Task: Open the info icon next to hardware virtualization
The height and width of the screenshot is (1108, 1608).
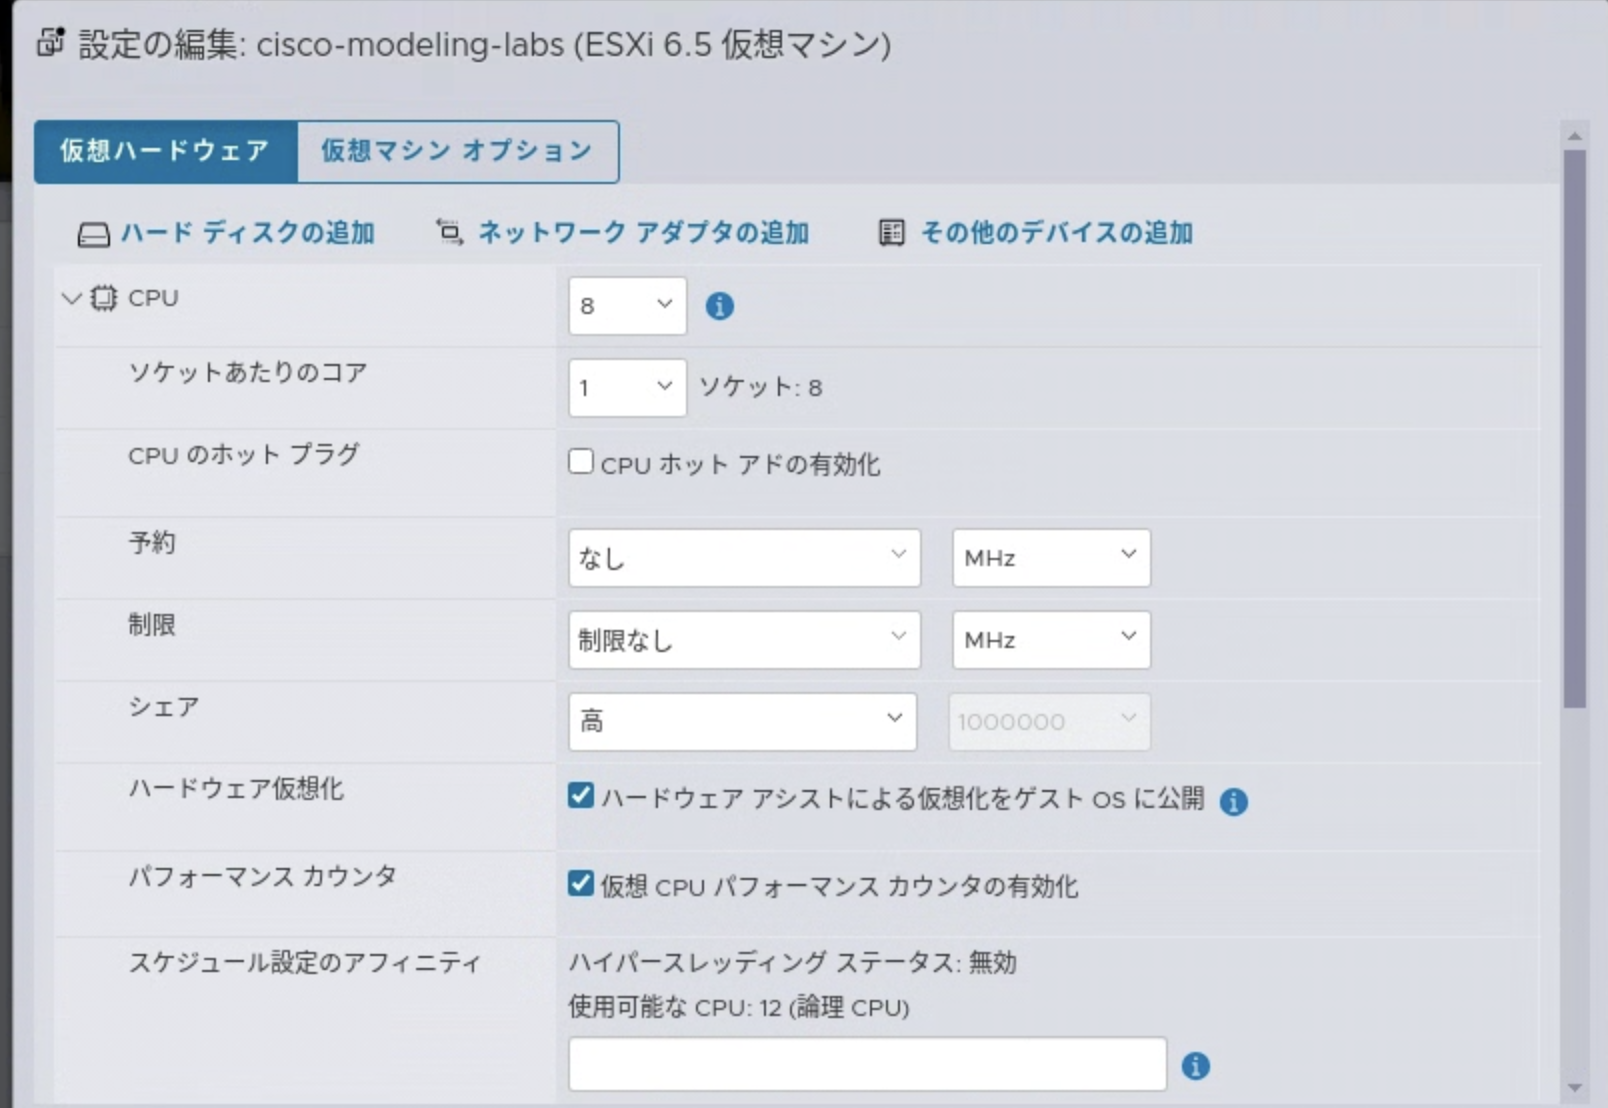Action: [x=1235, y=801]
